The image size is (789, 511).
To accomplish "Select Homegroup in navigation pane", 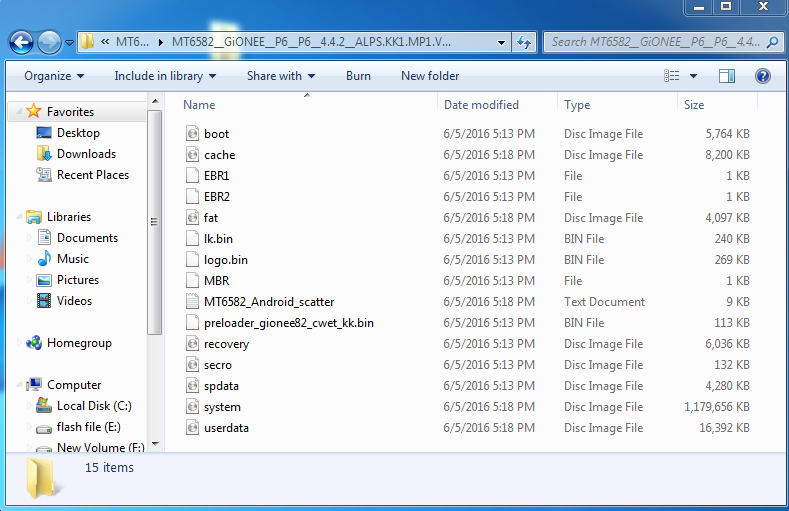I will tap(79, 343).
